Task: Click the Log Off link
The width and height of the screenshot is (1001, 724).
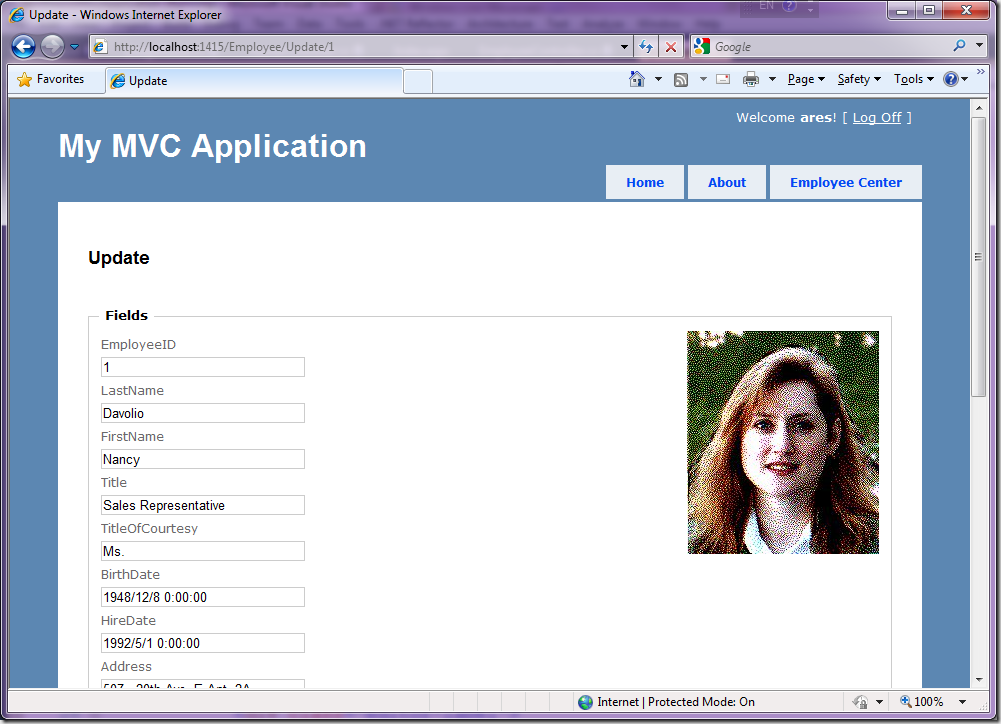Action: coord(876,118)
